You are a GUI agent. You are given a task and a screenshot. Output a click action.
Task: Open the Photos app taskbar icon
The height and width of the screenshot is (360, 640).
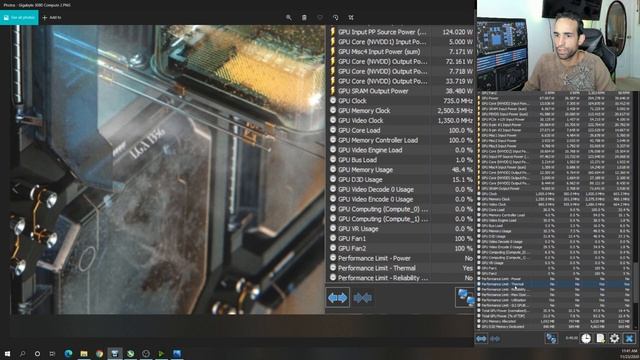pyautogui.click(x=177, y=353)
